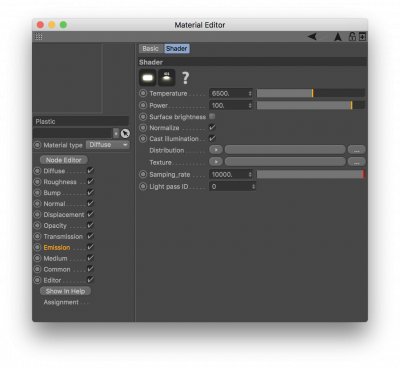This screenshot has height=368, width=400.
Task: Select the Editor channel
Action: (52, 280)
